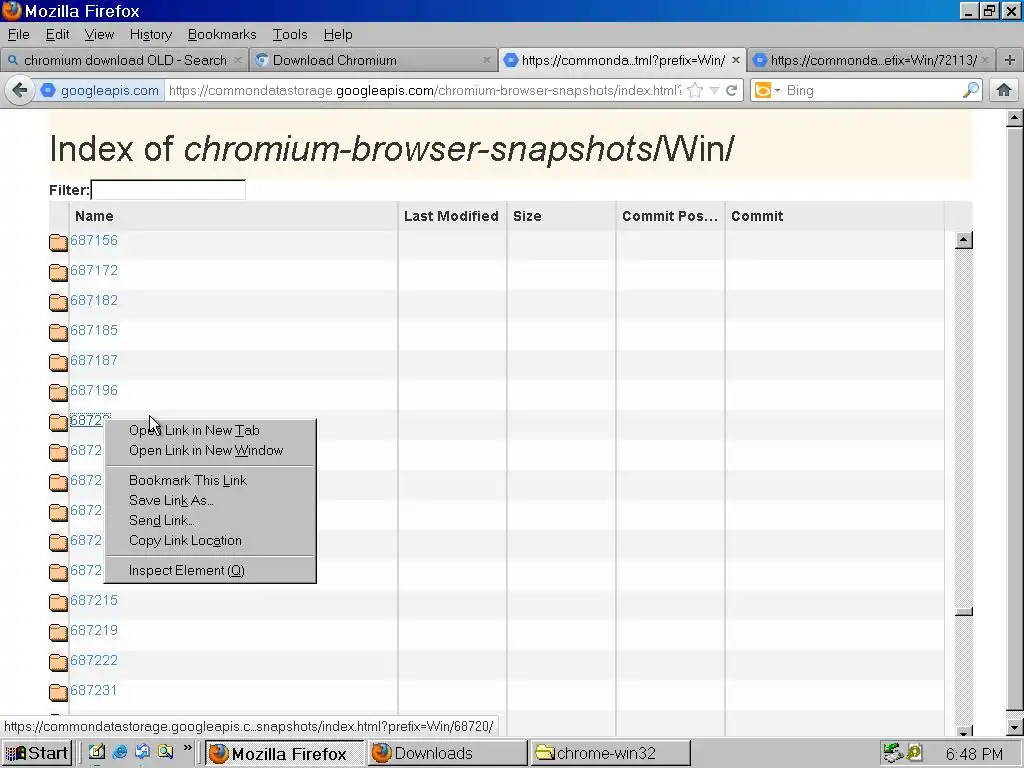
Task: Click folder icon beside 687185
Action: click(58, 332)
